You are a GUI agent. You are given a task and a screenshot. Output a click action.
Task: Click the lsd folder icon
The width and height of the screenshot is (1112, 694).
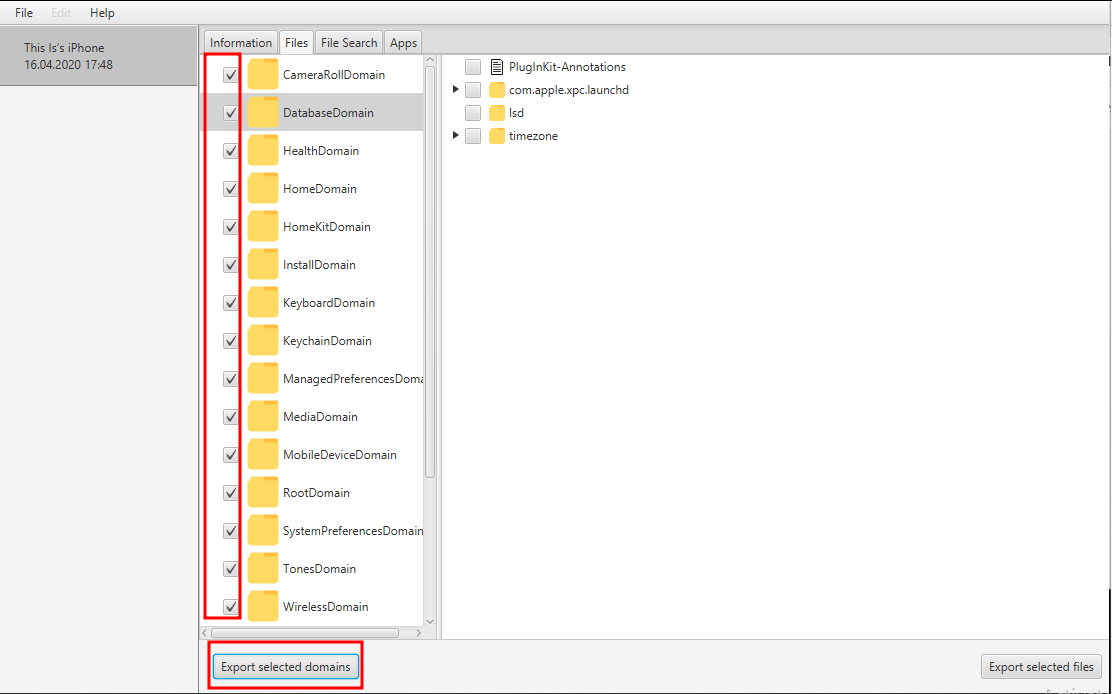tap(496, 113)
